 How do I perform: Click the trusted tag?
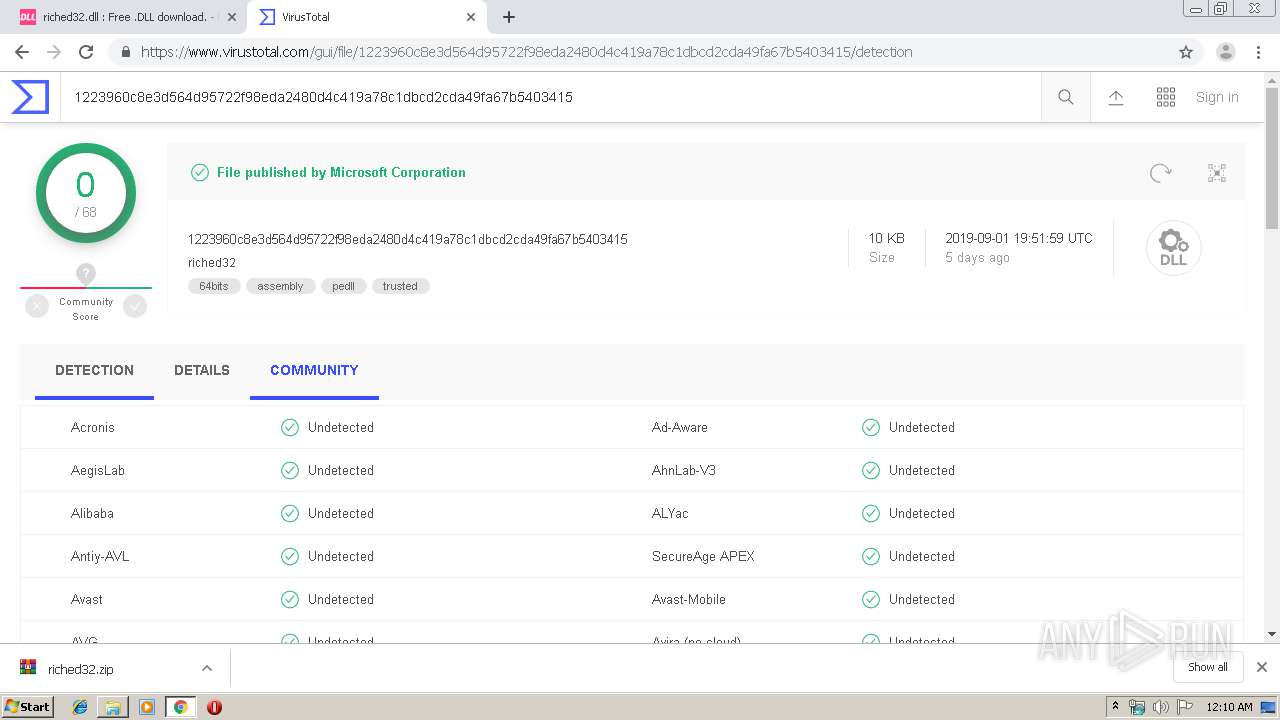coord(400,286)
